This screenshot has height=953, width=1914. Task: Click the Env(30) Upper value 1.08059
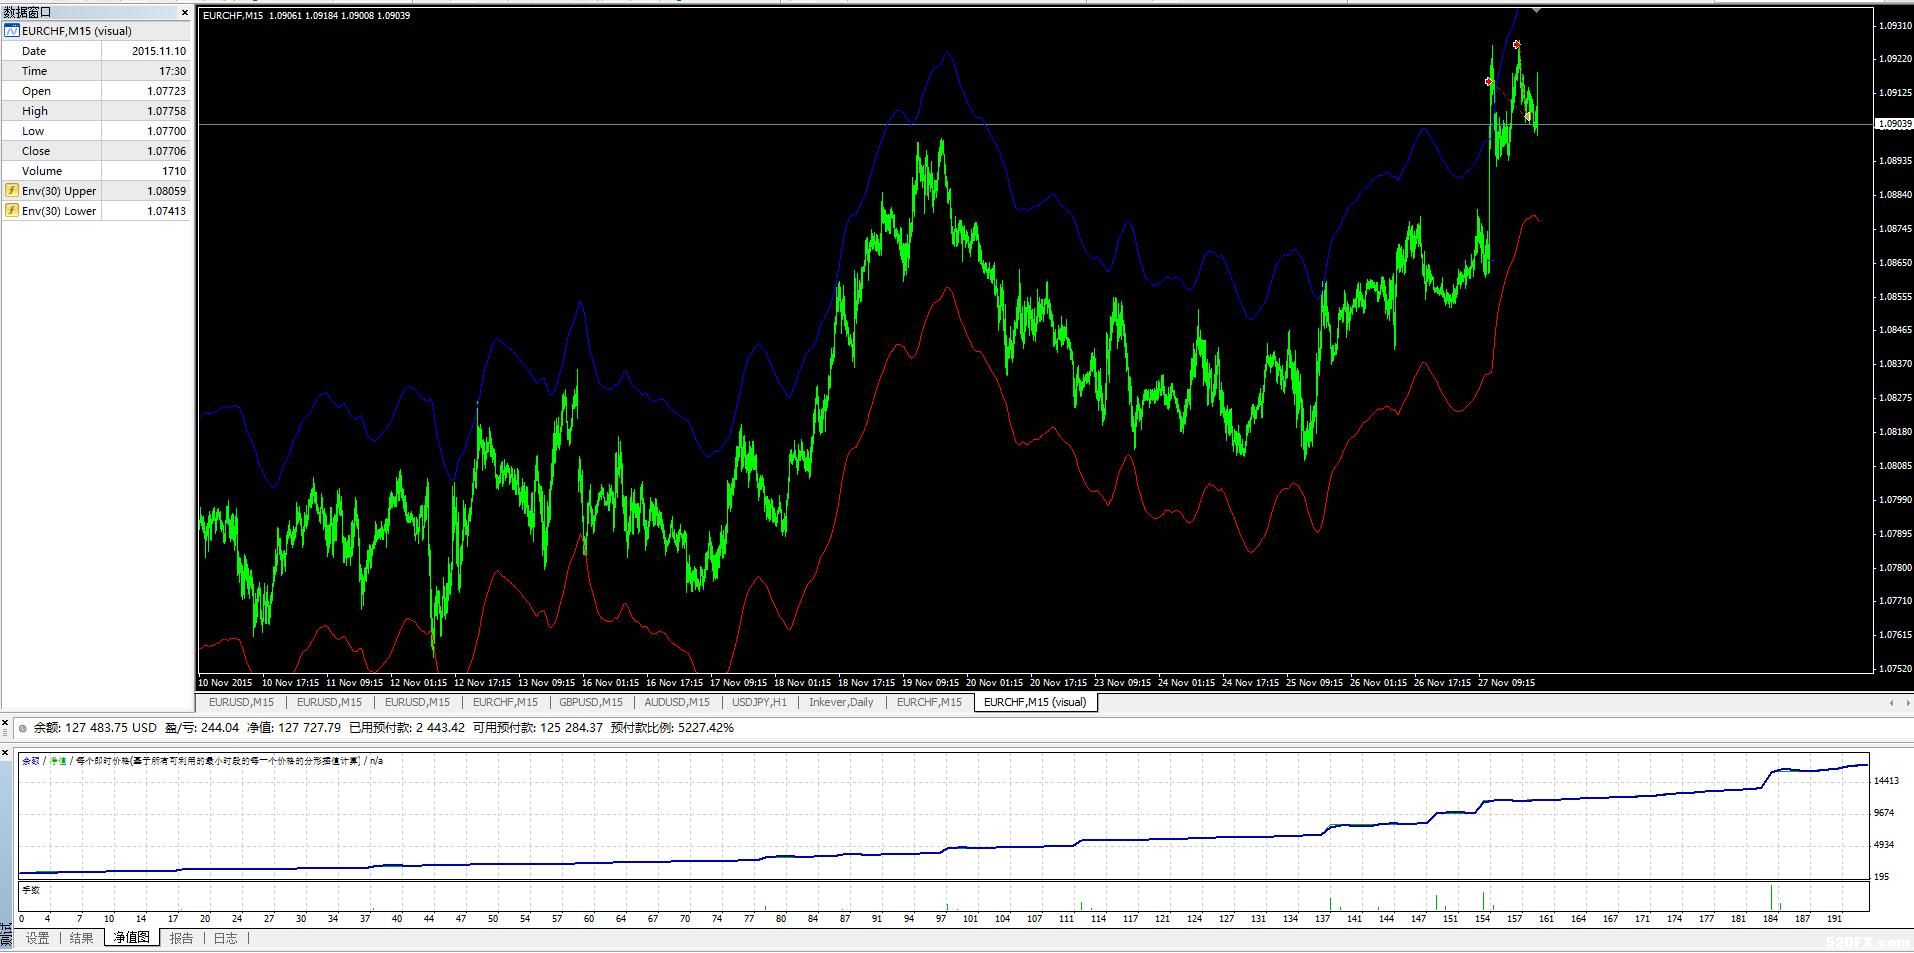coord(166,191)
